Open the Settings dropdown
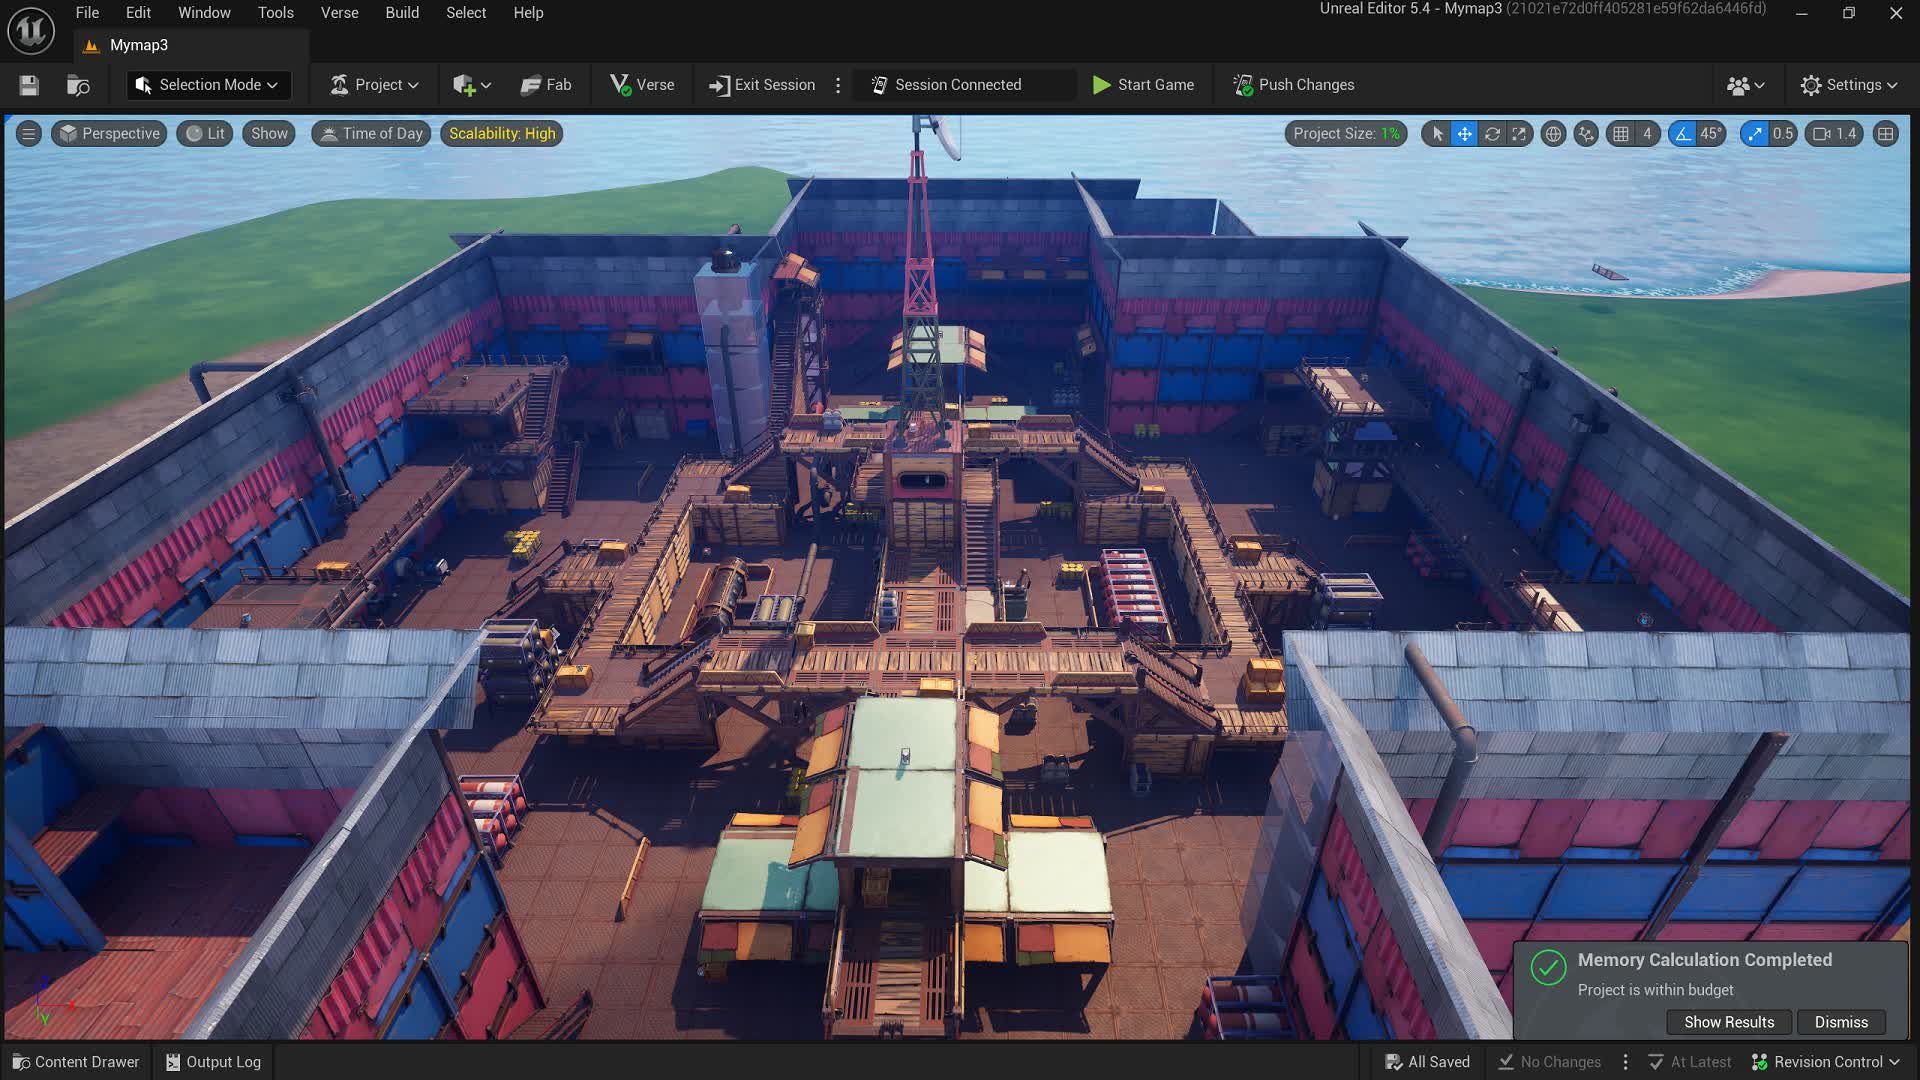Image resolution: width=1920 pixels, height=1080 pixels. click(1848, 85)
